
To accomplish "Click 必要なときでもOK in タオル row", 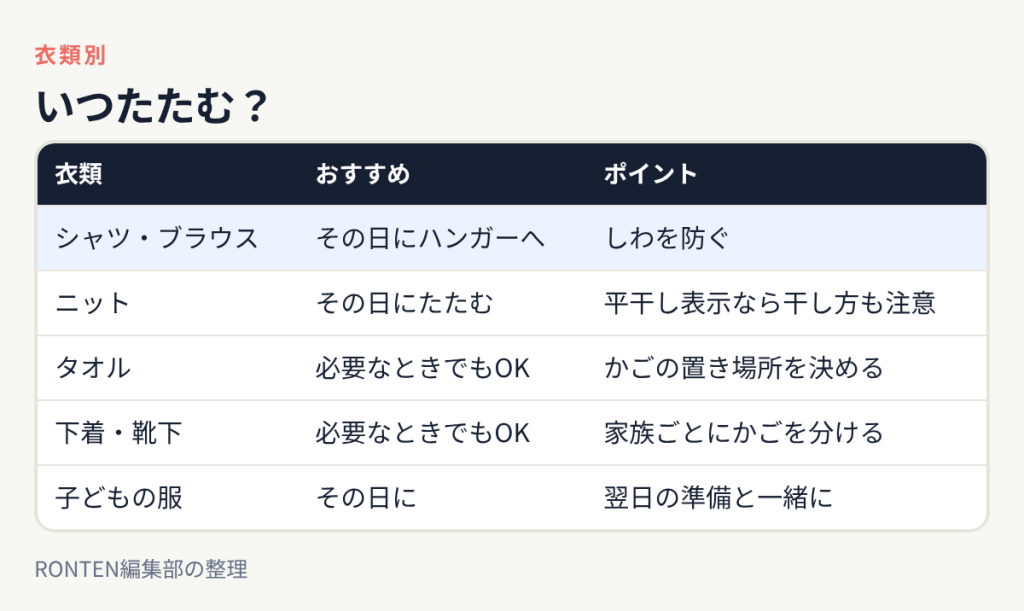I will (x=423, y=368).
